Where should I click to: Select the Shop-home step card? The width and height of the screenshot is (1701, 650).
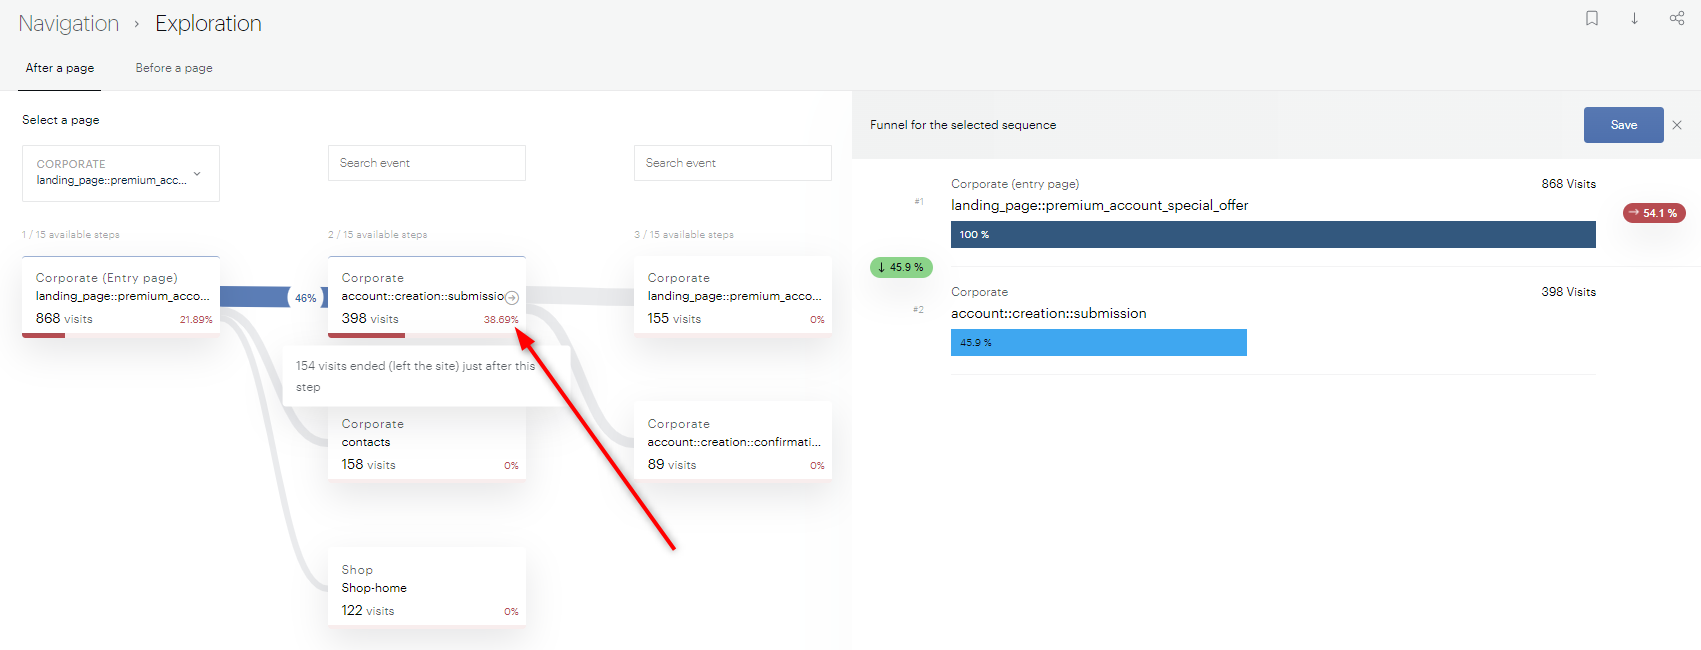427,589
